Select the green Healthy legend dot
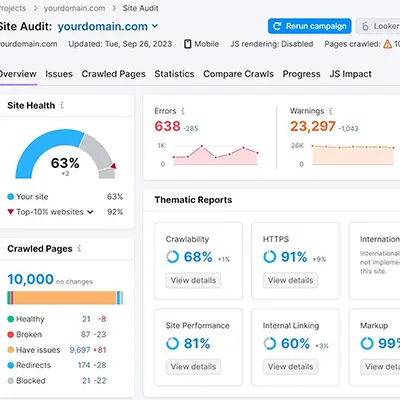 (11, 319)
